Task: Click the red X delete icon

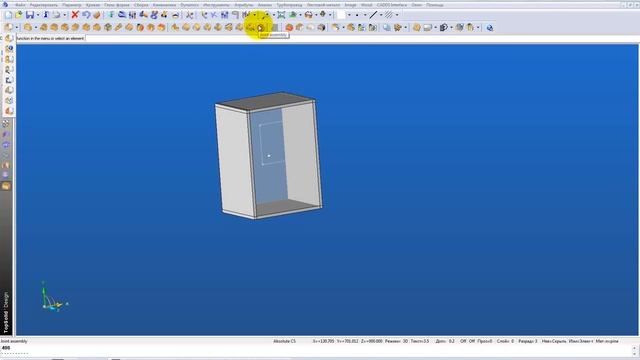Action: click(75, 15)
